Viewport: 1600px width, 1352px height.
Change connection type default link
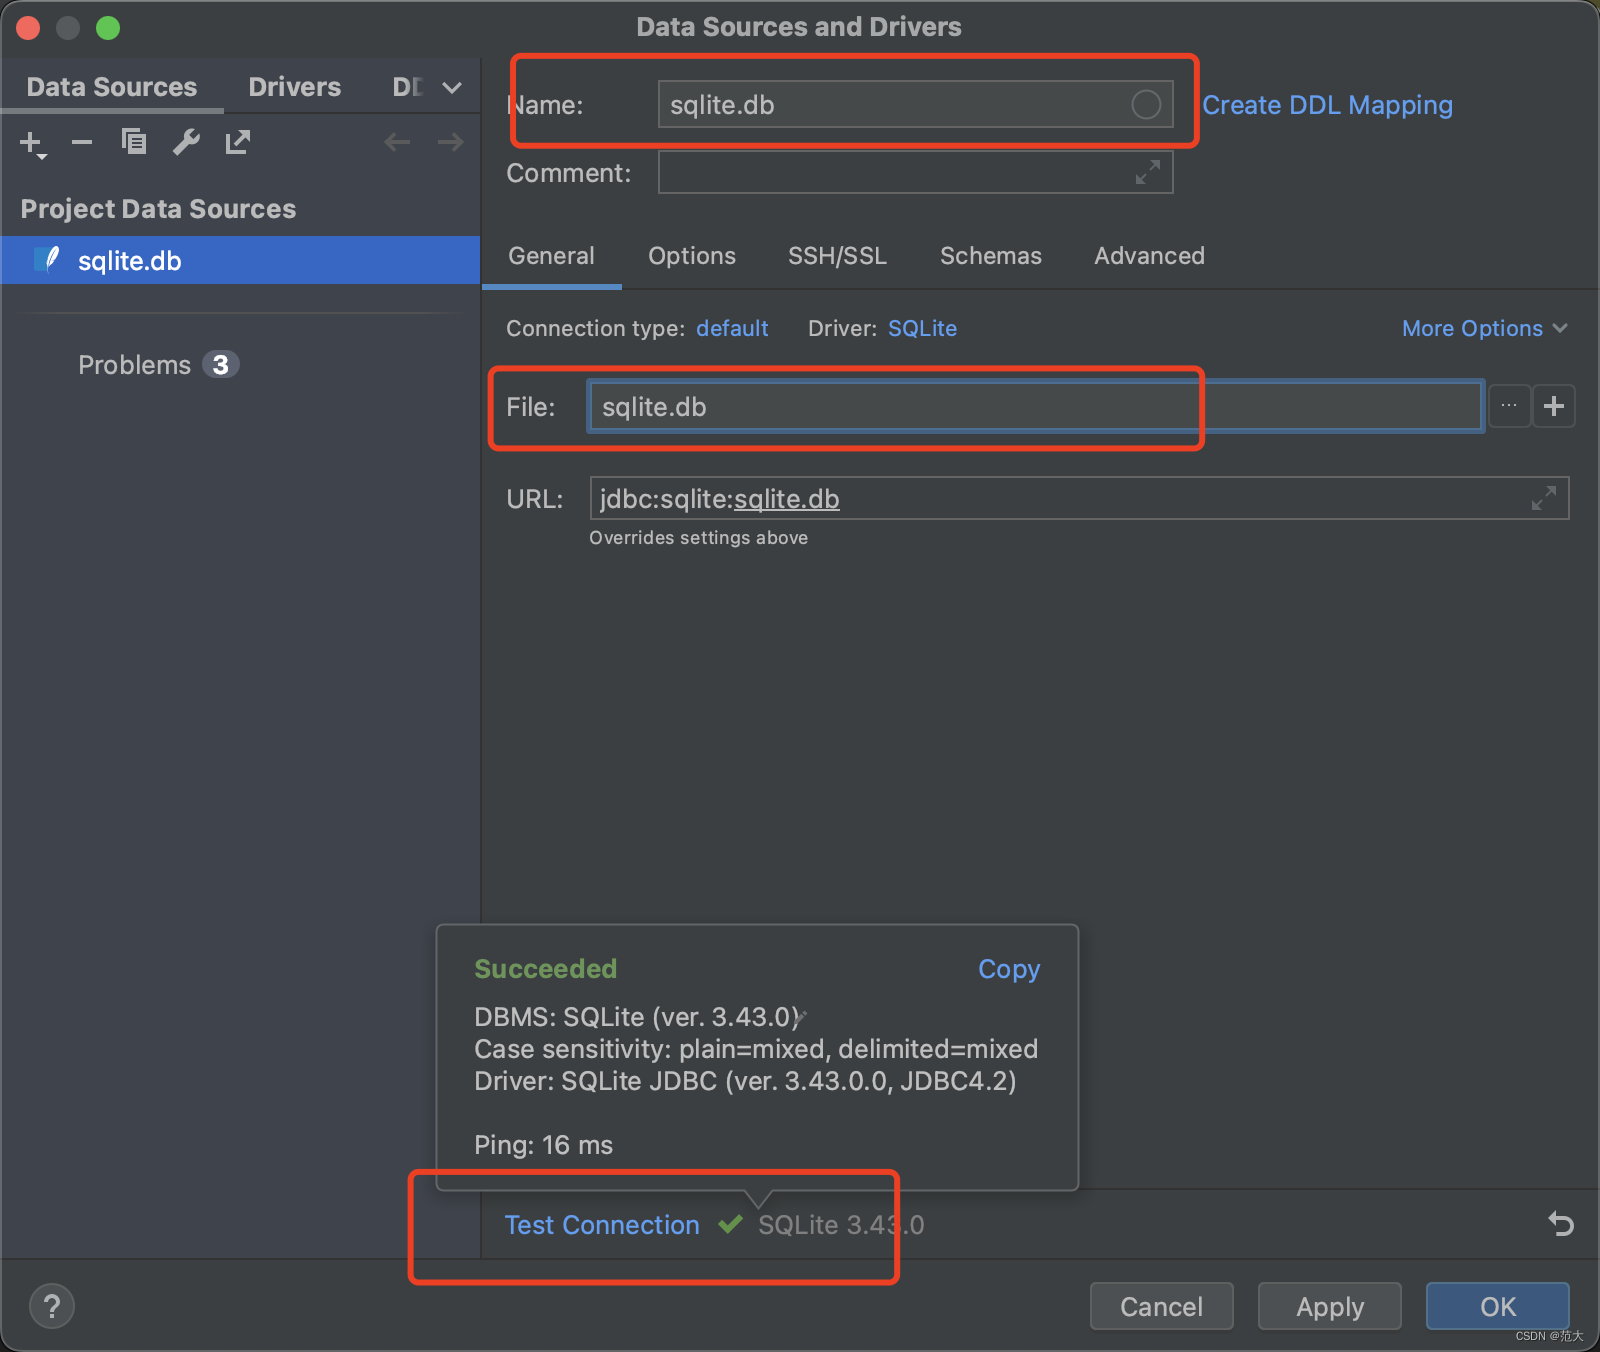(x=732, y=328)
